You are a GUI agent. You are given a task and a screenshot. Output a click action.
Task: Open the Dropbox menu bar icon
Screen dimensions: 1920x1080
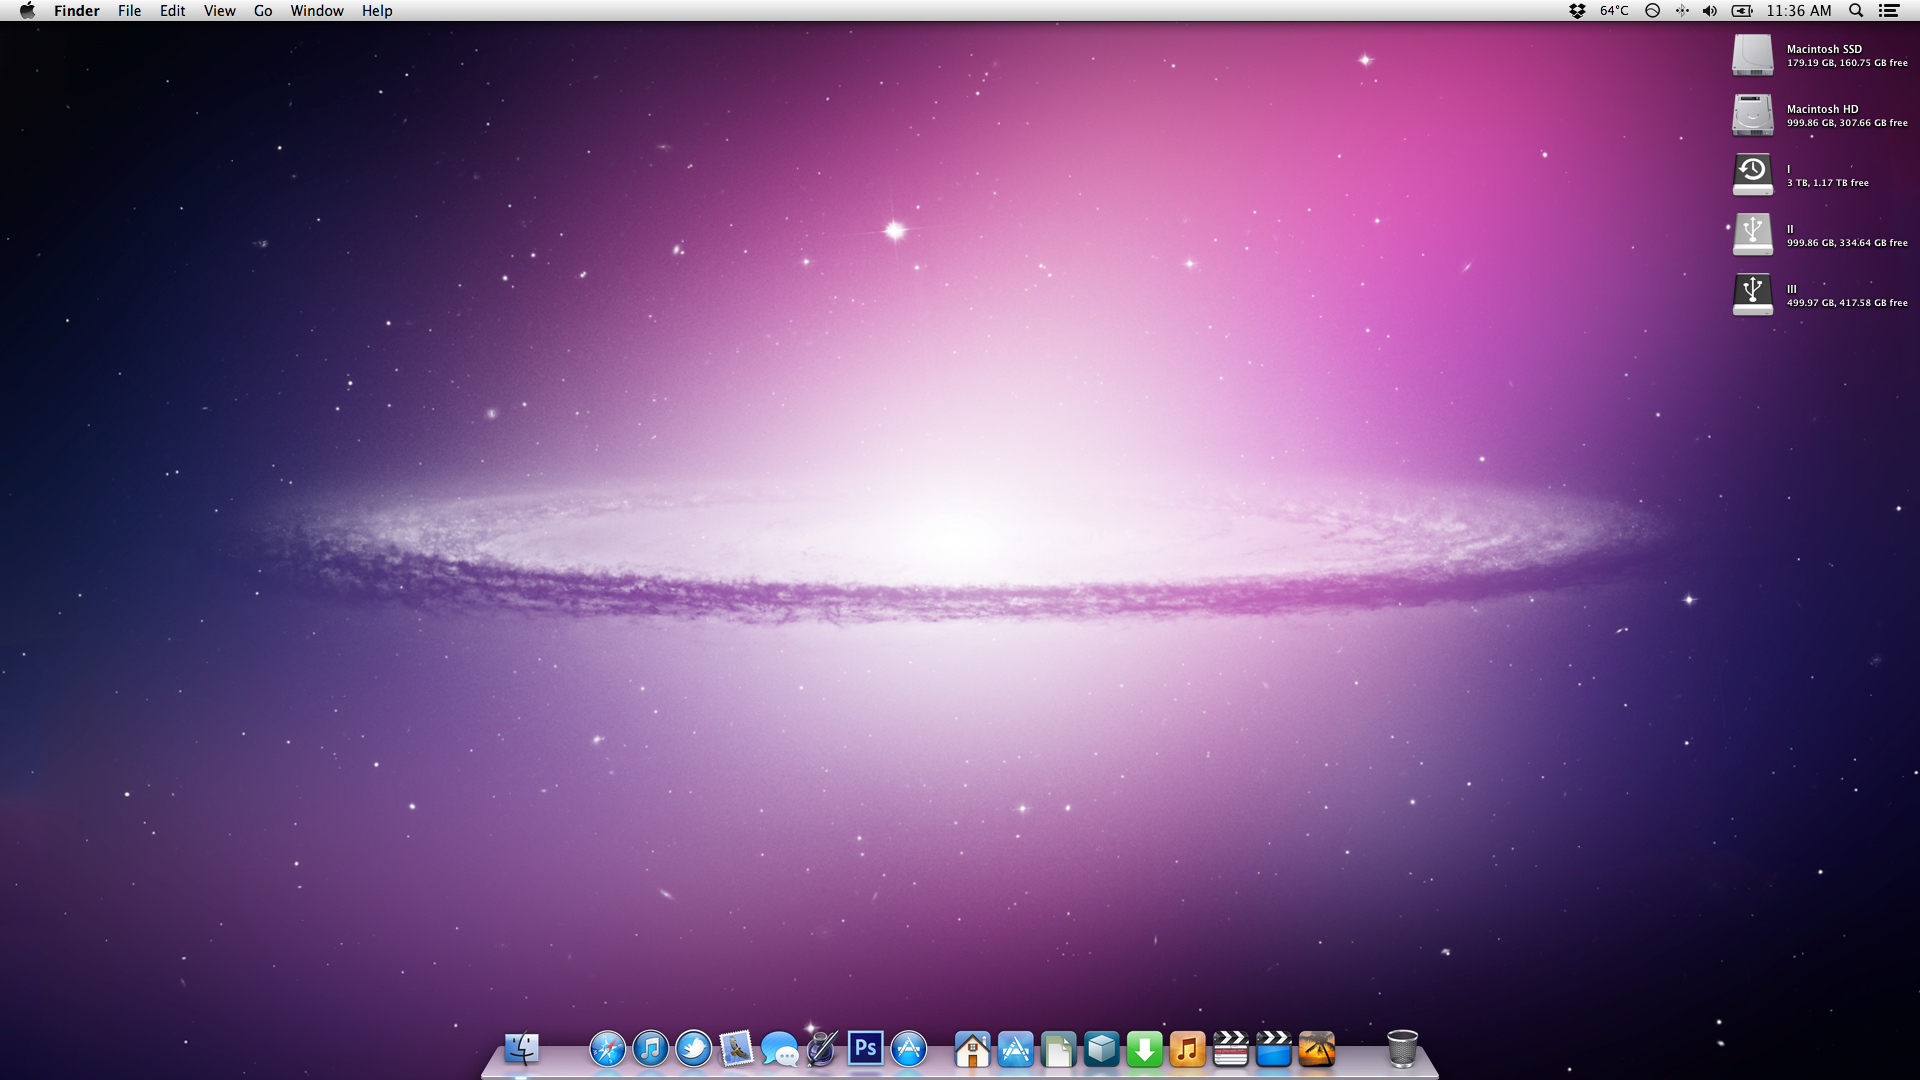1577,11
